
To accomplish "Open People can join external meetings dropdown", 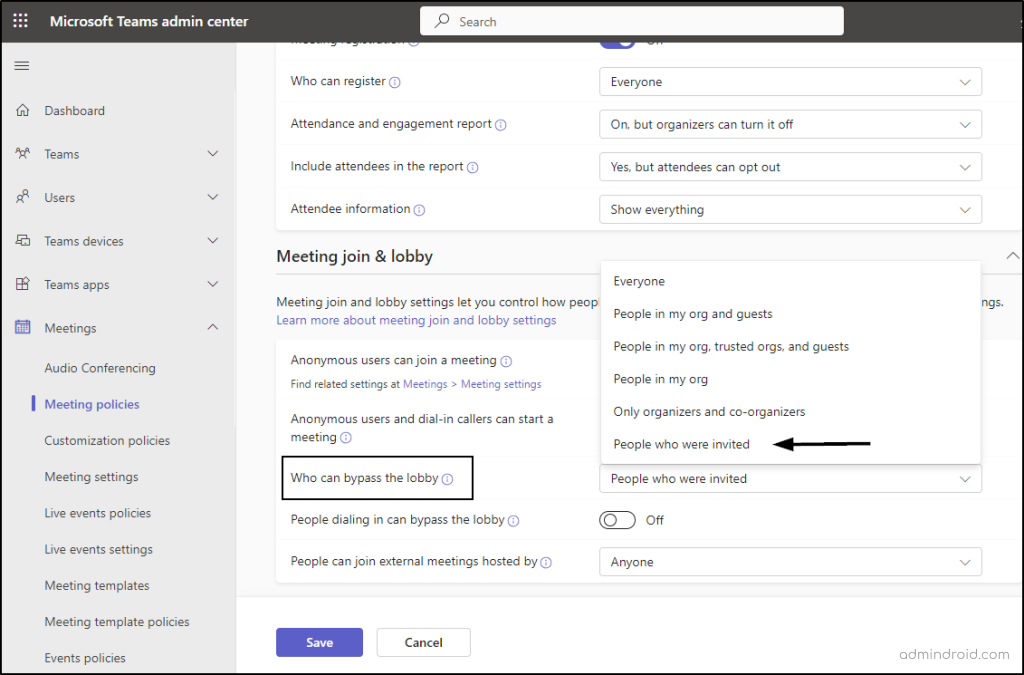I will point(790,562).
